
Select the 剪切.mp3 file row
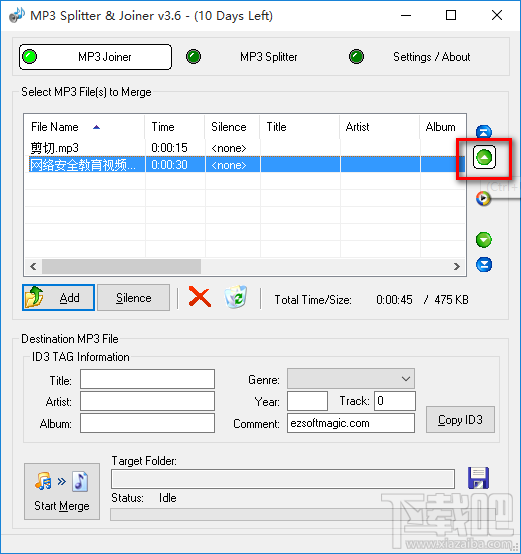click(244, 148)
